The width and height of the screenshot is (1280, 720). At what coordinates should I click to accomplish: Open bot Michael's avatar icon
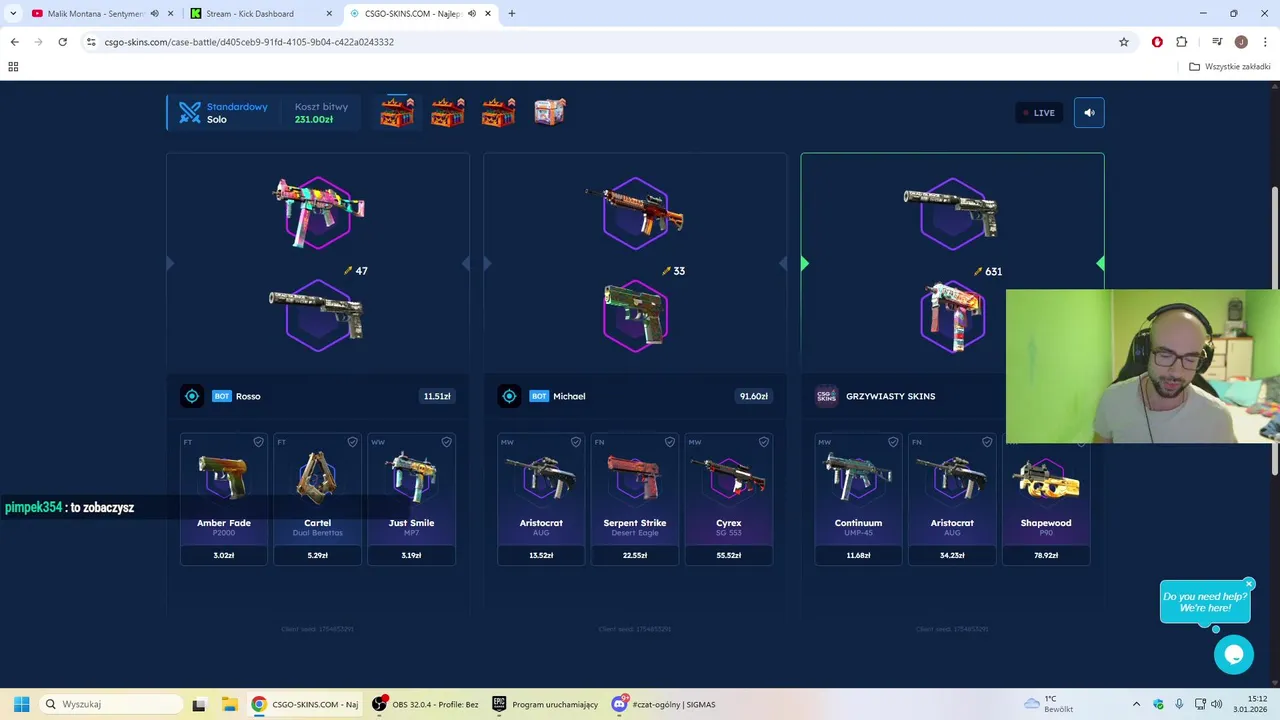coord(509,396)
